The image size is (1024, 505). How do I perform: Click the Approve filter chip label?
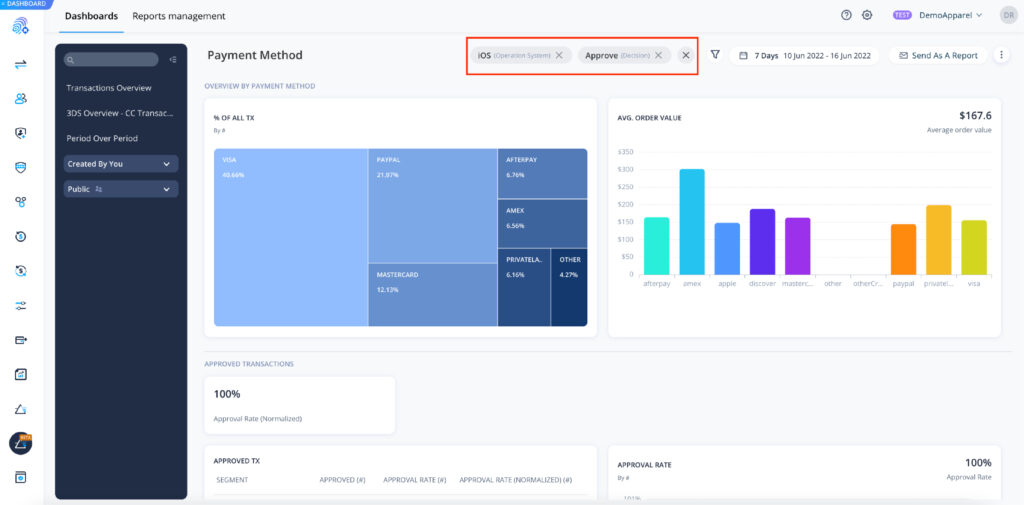tap(601, 56)
